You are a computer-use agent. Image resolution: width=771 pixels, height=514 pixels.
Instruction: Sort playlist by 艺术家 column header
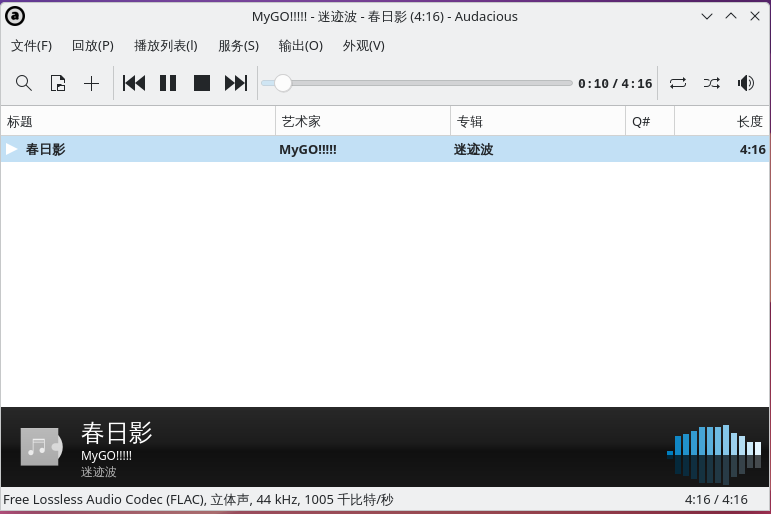[363, 121]
